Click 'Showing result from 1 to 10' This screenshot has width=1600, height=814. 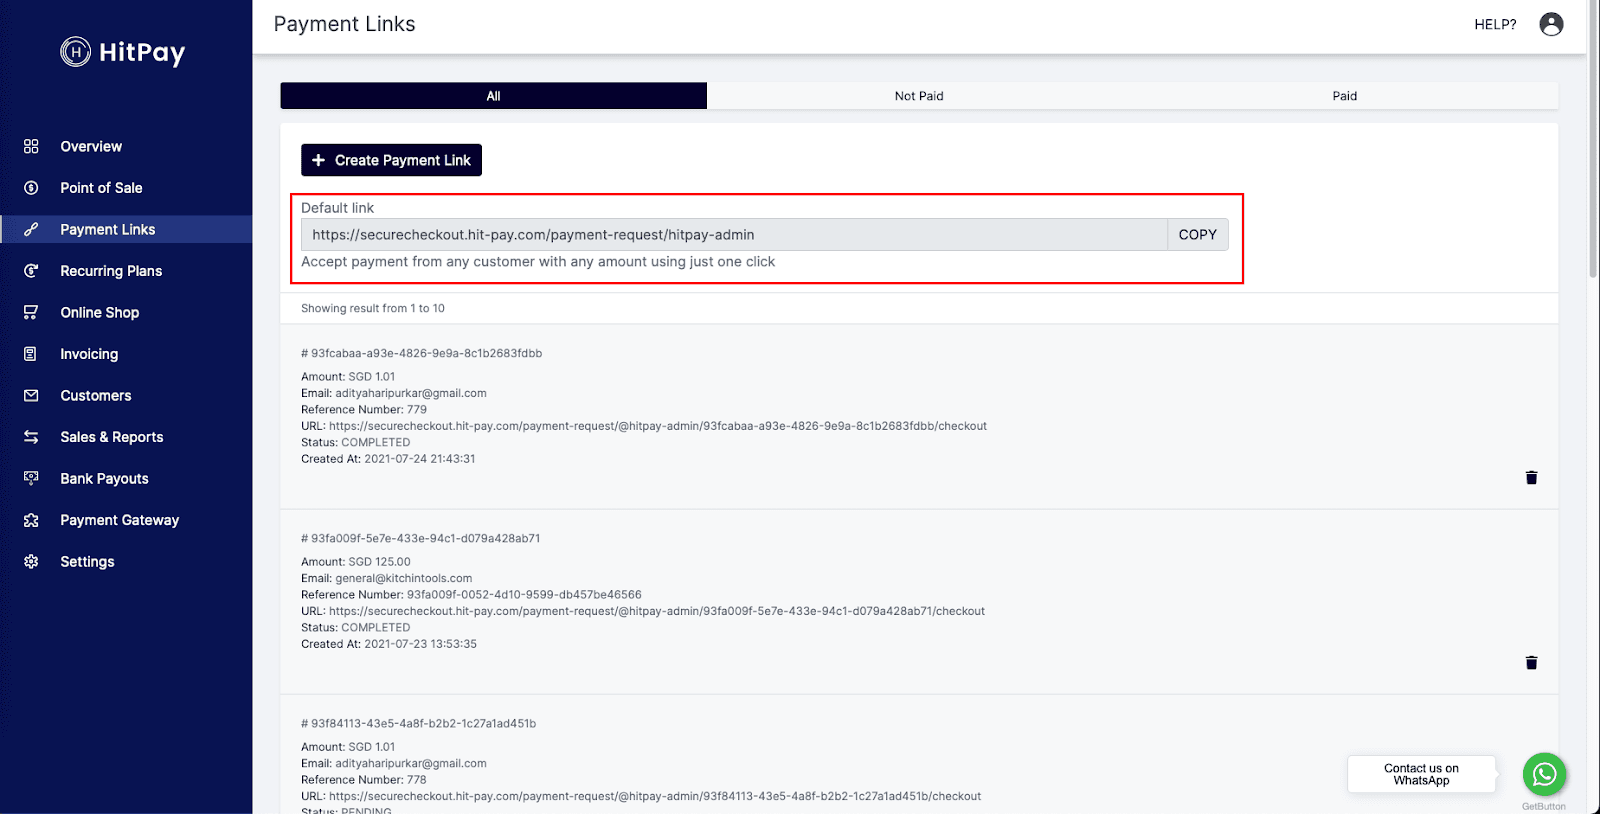[373, 308]
